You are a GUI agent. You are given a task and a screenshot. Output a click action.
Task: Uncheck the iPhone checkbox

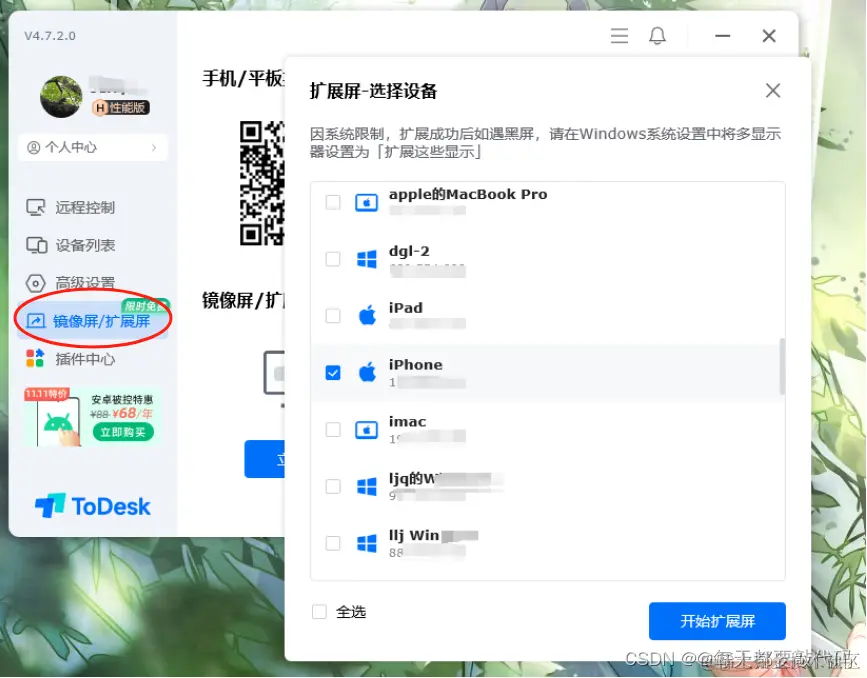[x=333, y=373]
